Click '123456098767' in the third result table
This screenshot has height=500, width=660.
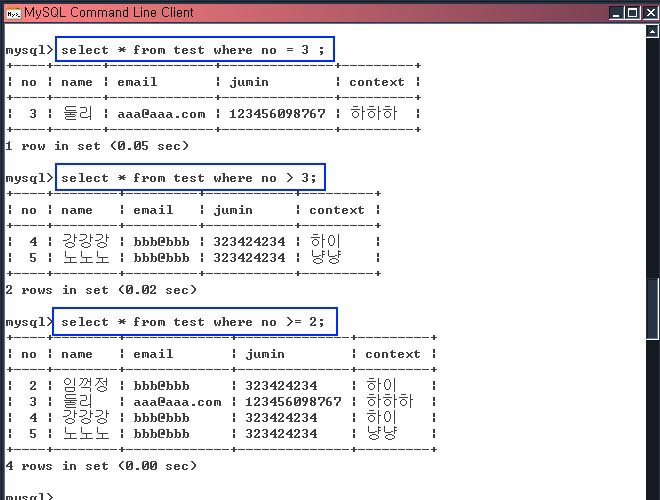tap(293, 402)
